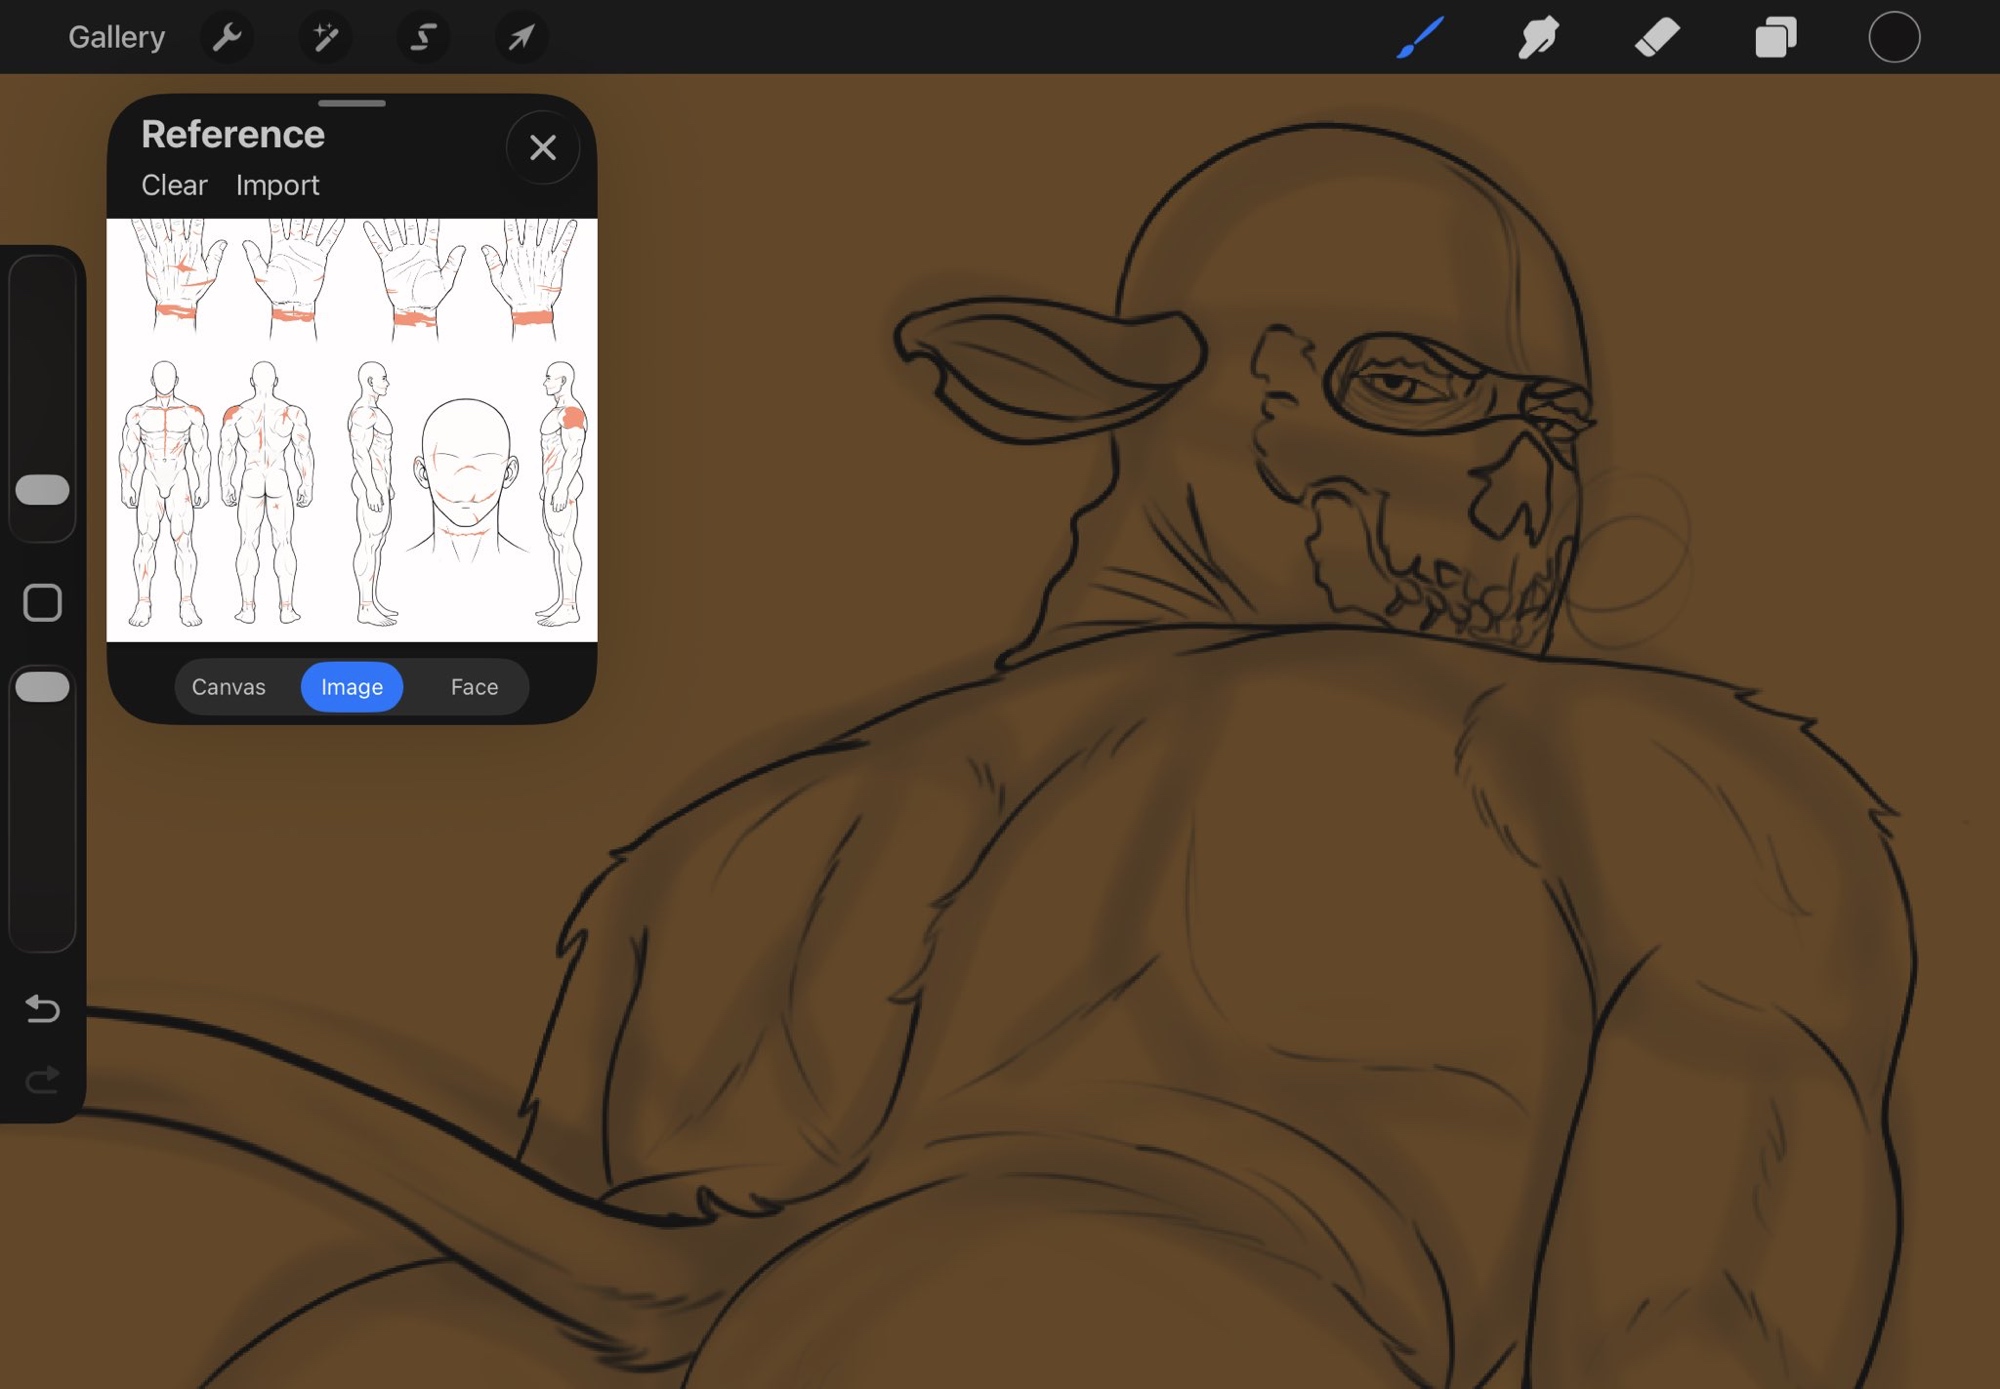Click Clear in Reference panel

pos(174,185)
